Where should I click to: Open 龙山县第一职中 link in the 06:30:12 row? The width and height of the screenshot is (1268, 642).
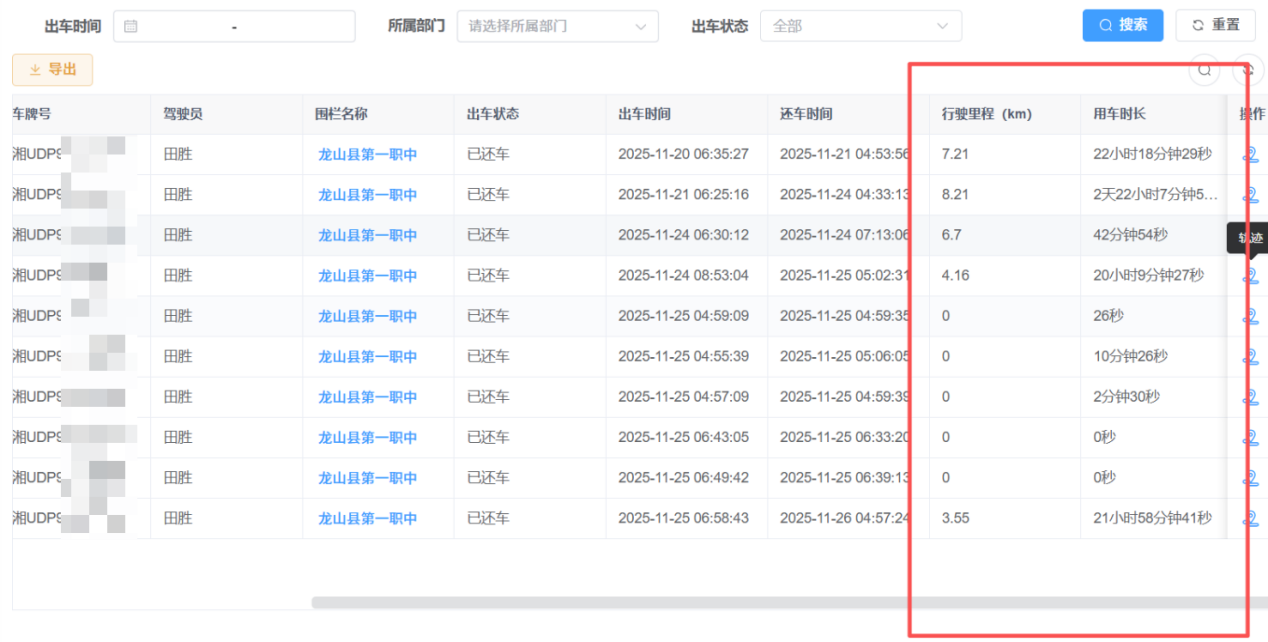(367, 235)
